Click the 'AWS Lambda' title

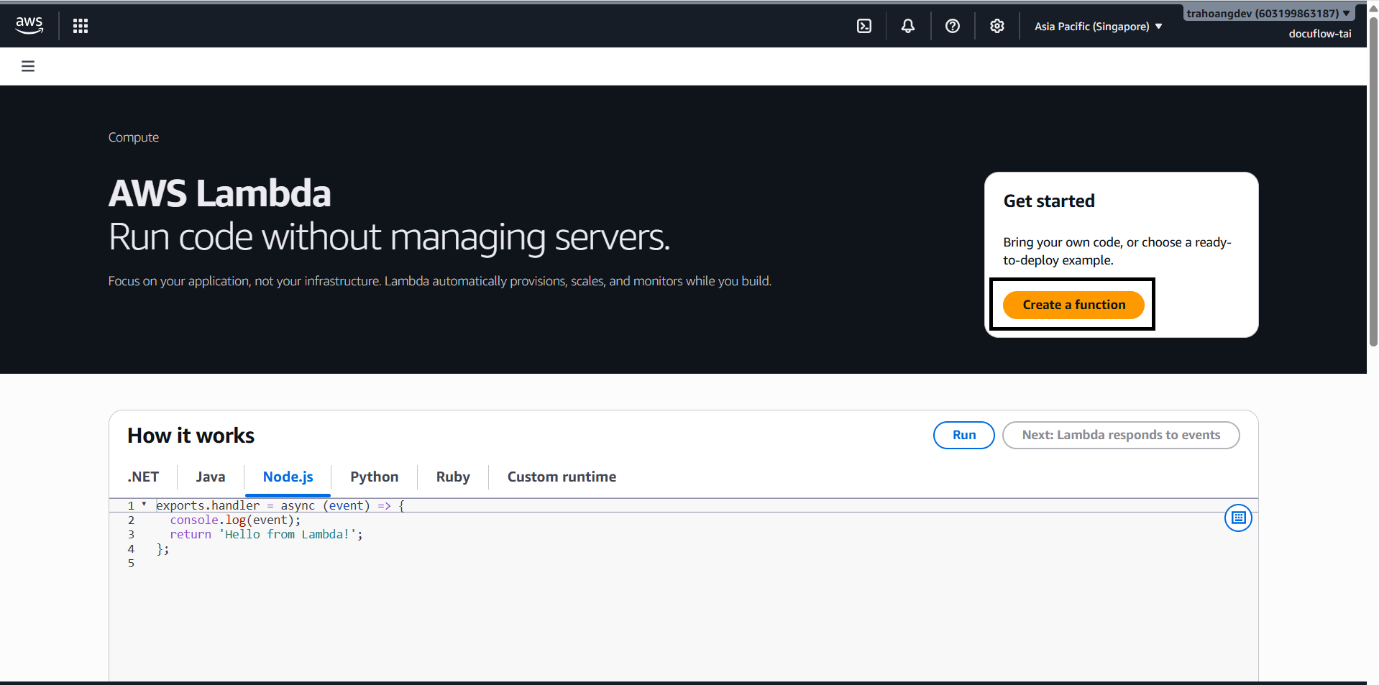click(220, 193)
